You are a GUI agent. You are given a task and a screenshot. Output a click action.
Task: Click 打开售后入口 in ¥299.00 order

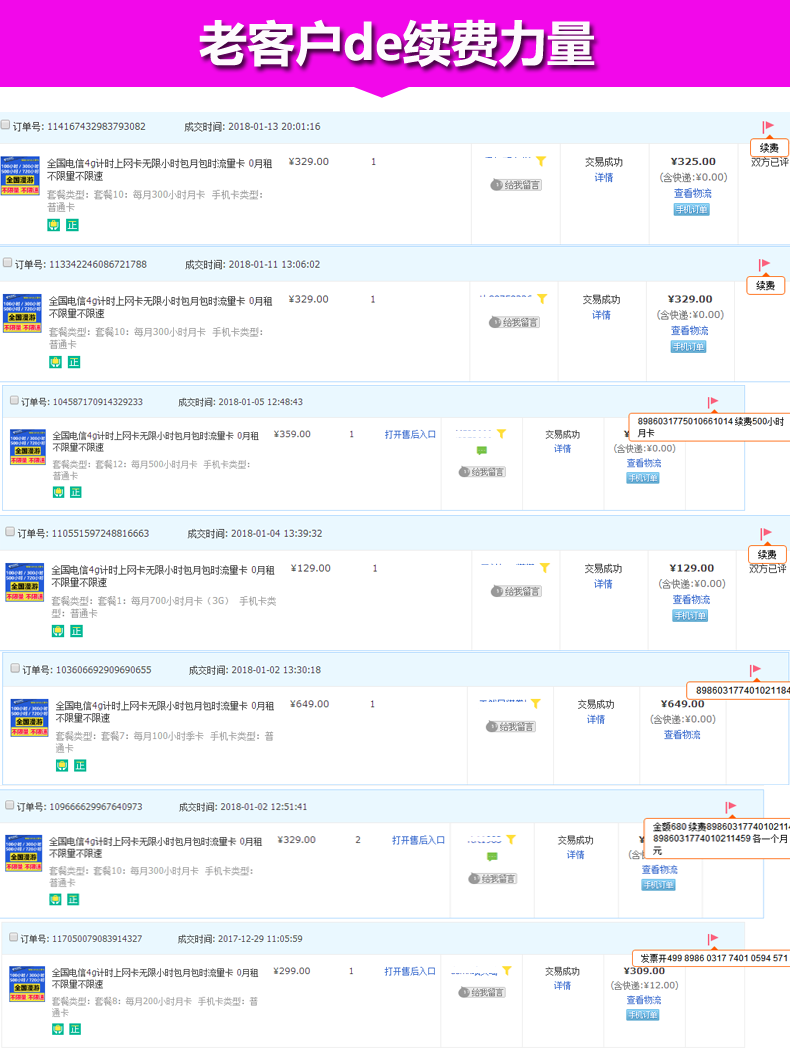tap(410, 972)
